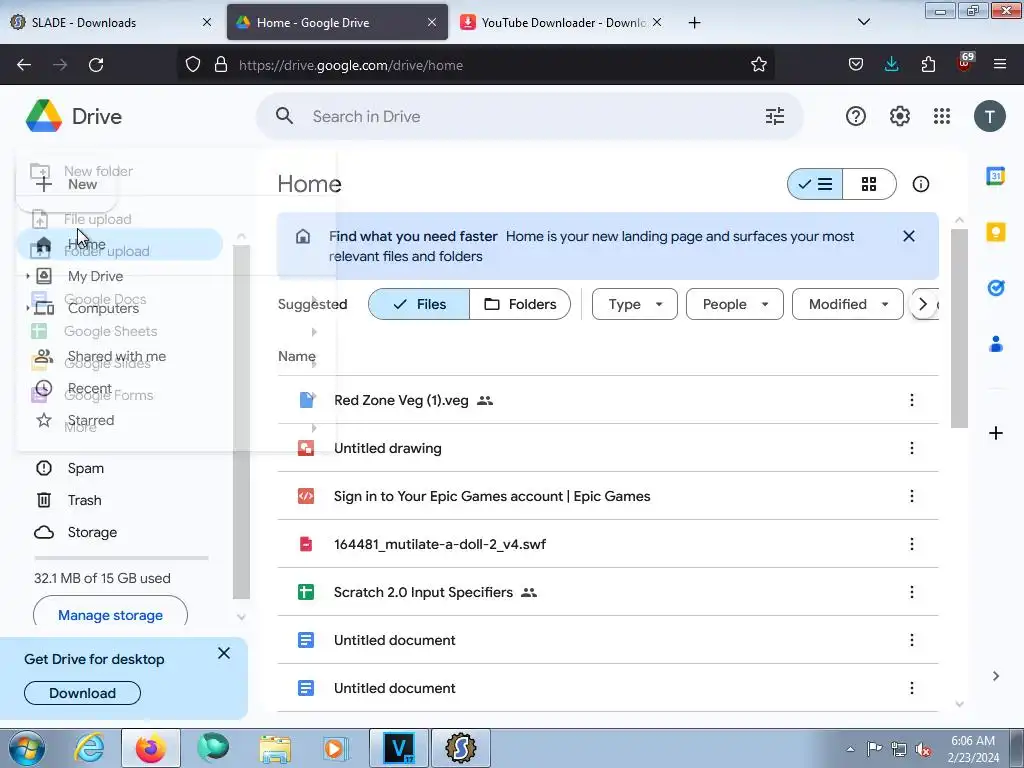The height and width of the screenshot is (768, 1024).
Task: Open Drive settings gear
Action: point(900,116)
